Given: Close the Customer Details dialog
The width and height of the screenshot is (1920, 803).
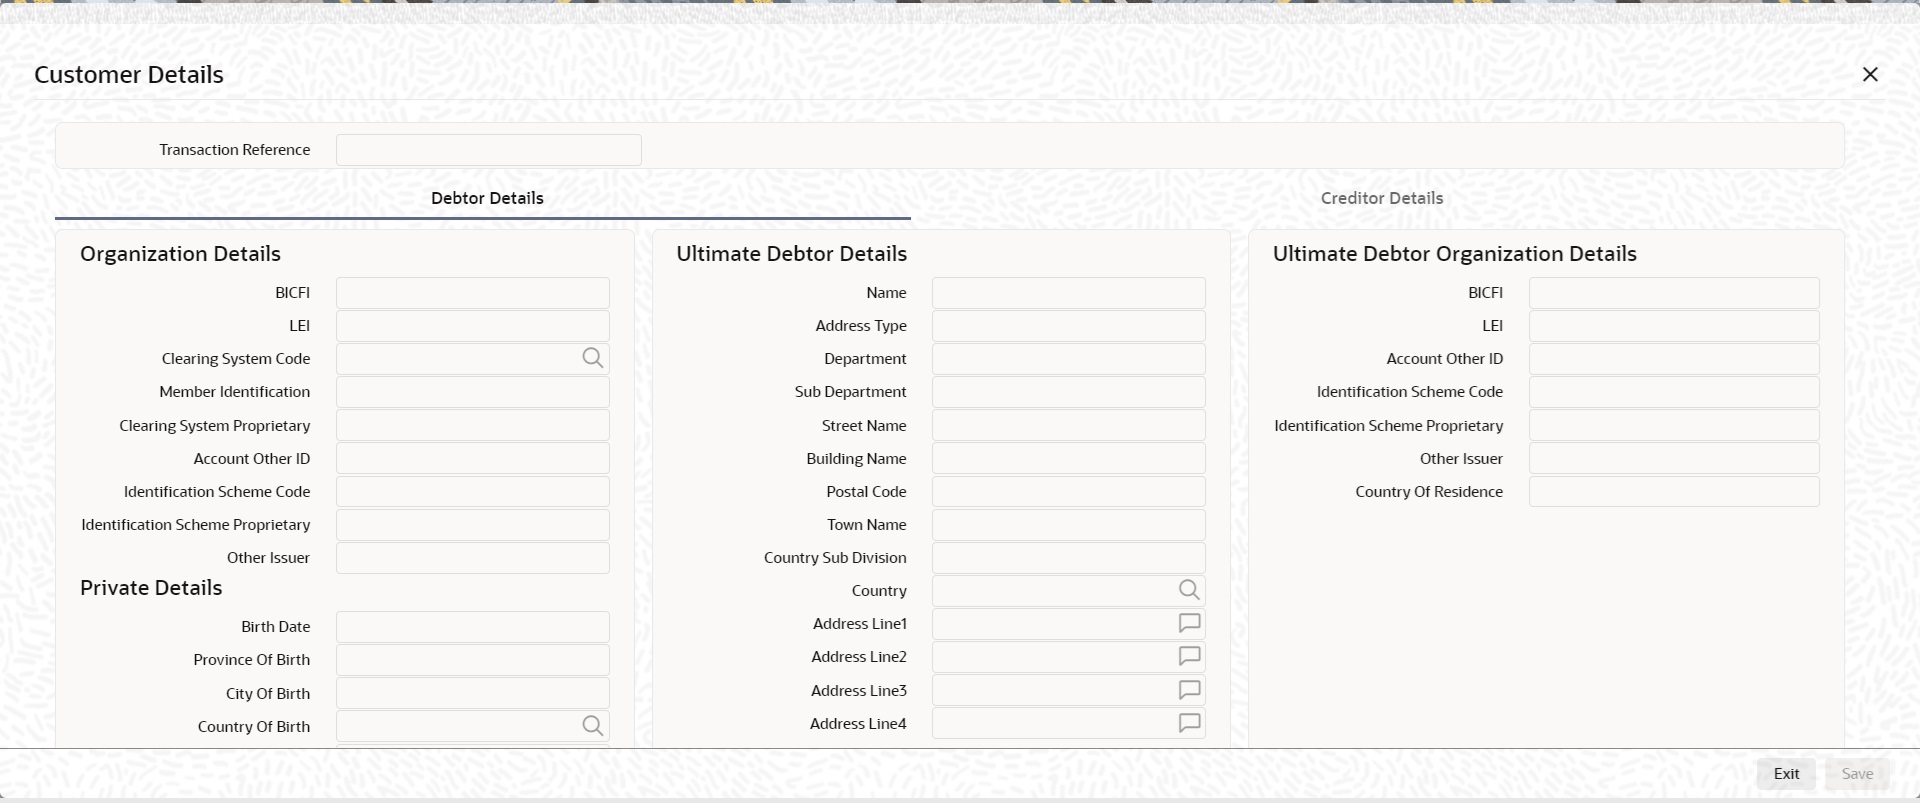Looking at the screenshot, I should click(1870, 74).
